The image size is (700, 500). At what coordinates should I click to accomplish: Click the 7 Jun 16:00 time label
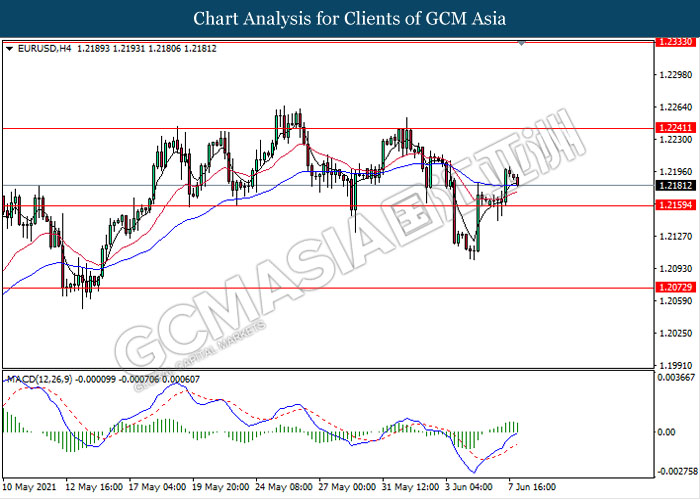click(532, 487)
